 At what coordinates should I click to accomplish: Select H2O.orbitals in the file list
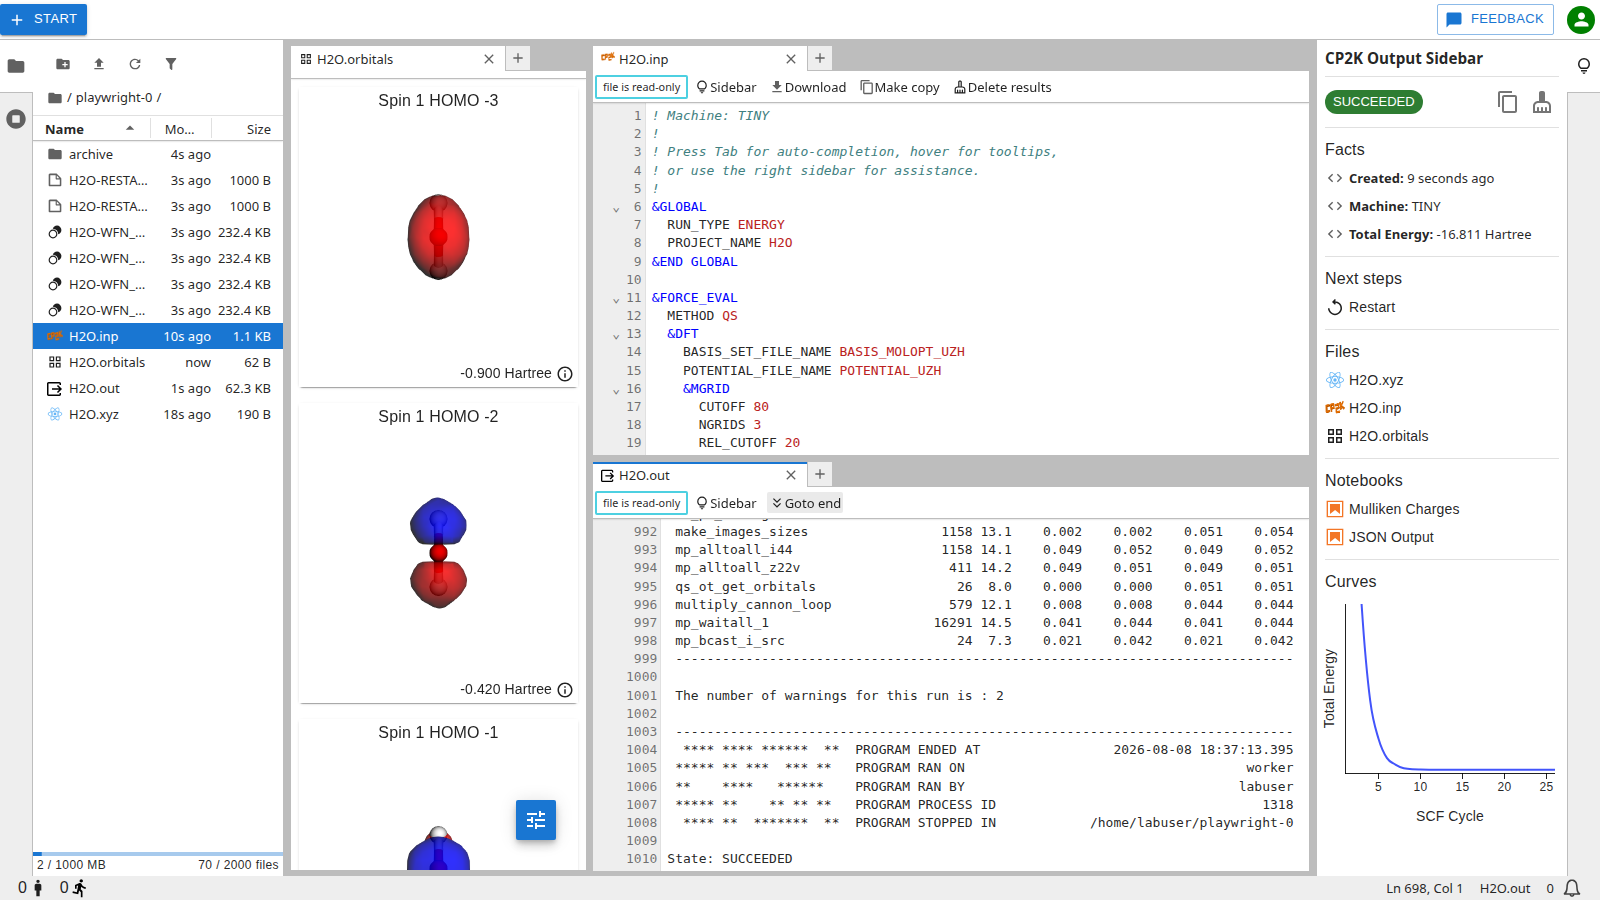click(158, 363)
